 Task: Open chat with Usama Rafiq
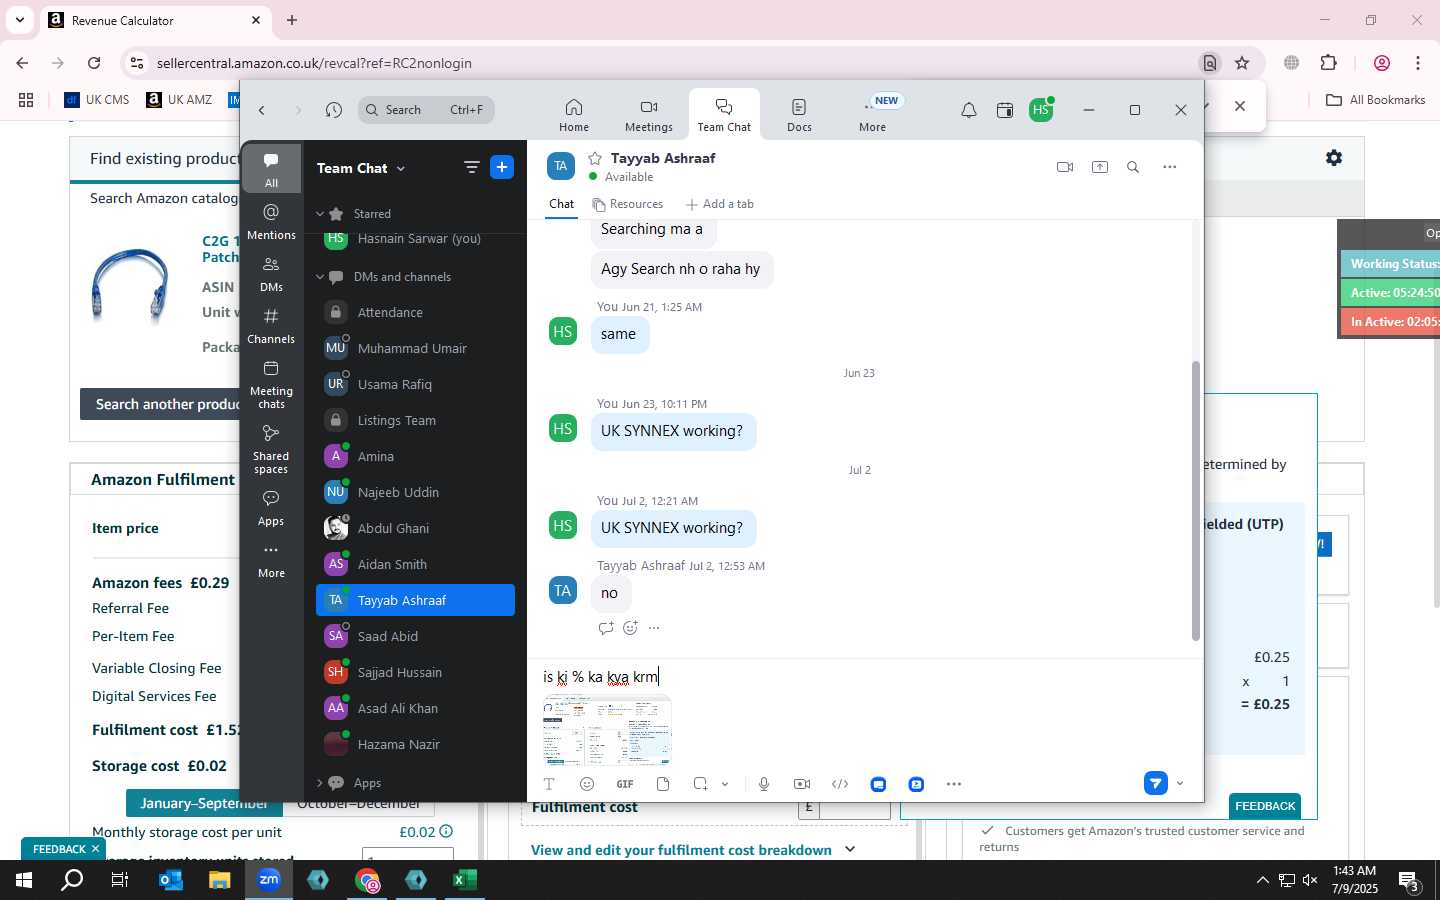415,384
